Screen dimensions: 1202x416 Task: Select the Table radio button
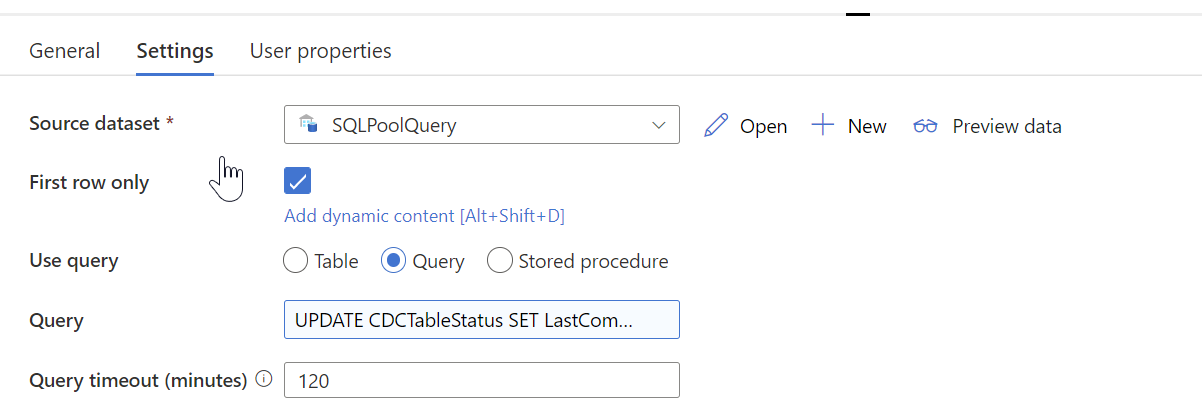[295, 261]
